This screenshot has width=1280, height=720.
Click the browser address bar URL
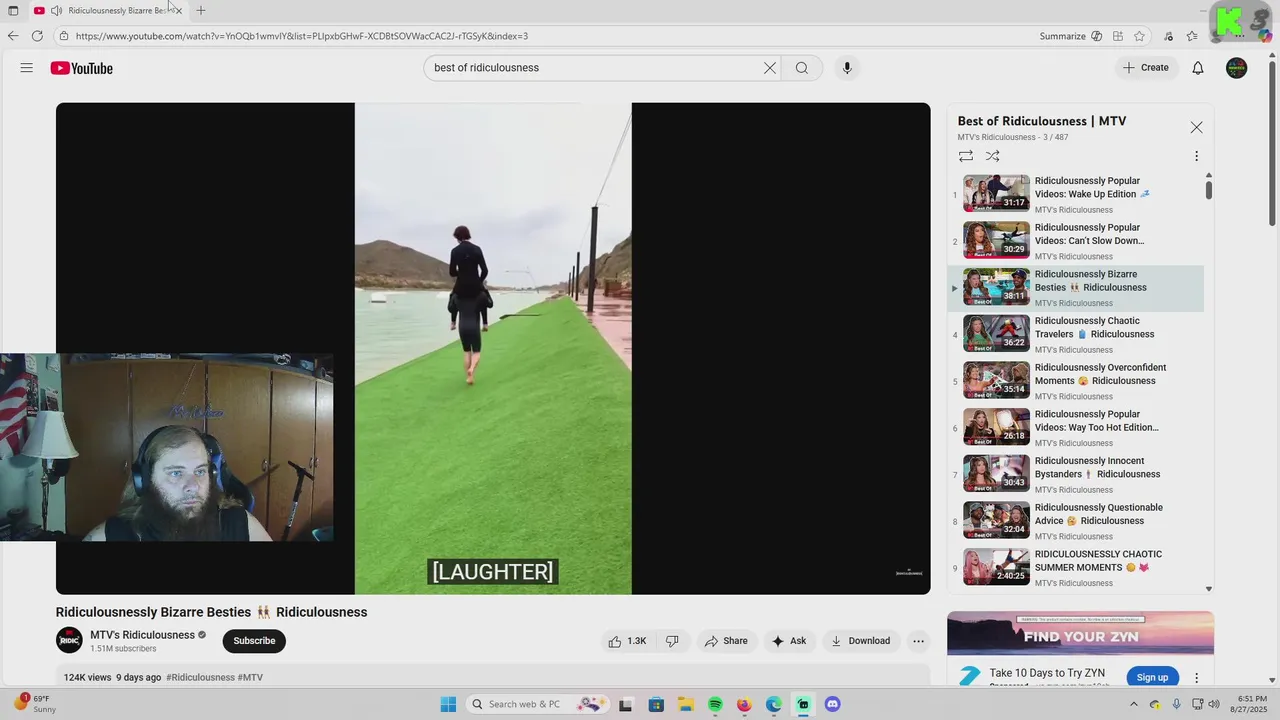click(x=302, y=36)
